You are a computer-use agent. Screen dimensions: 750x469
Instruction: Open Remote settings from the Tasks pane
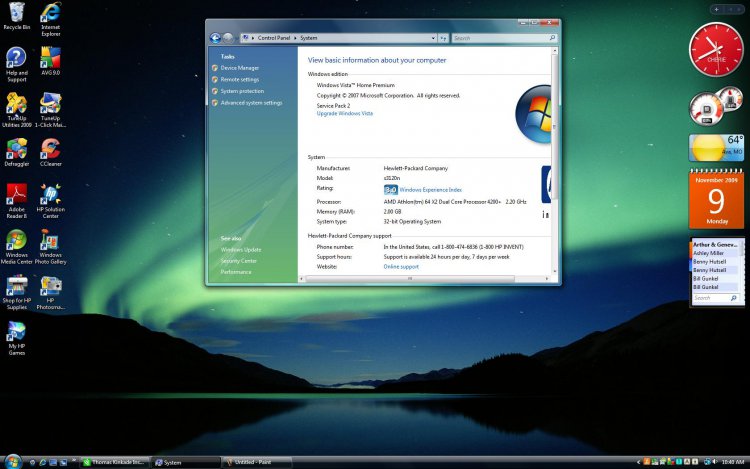pos(240,79)
